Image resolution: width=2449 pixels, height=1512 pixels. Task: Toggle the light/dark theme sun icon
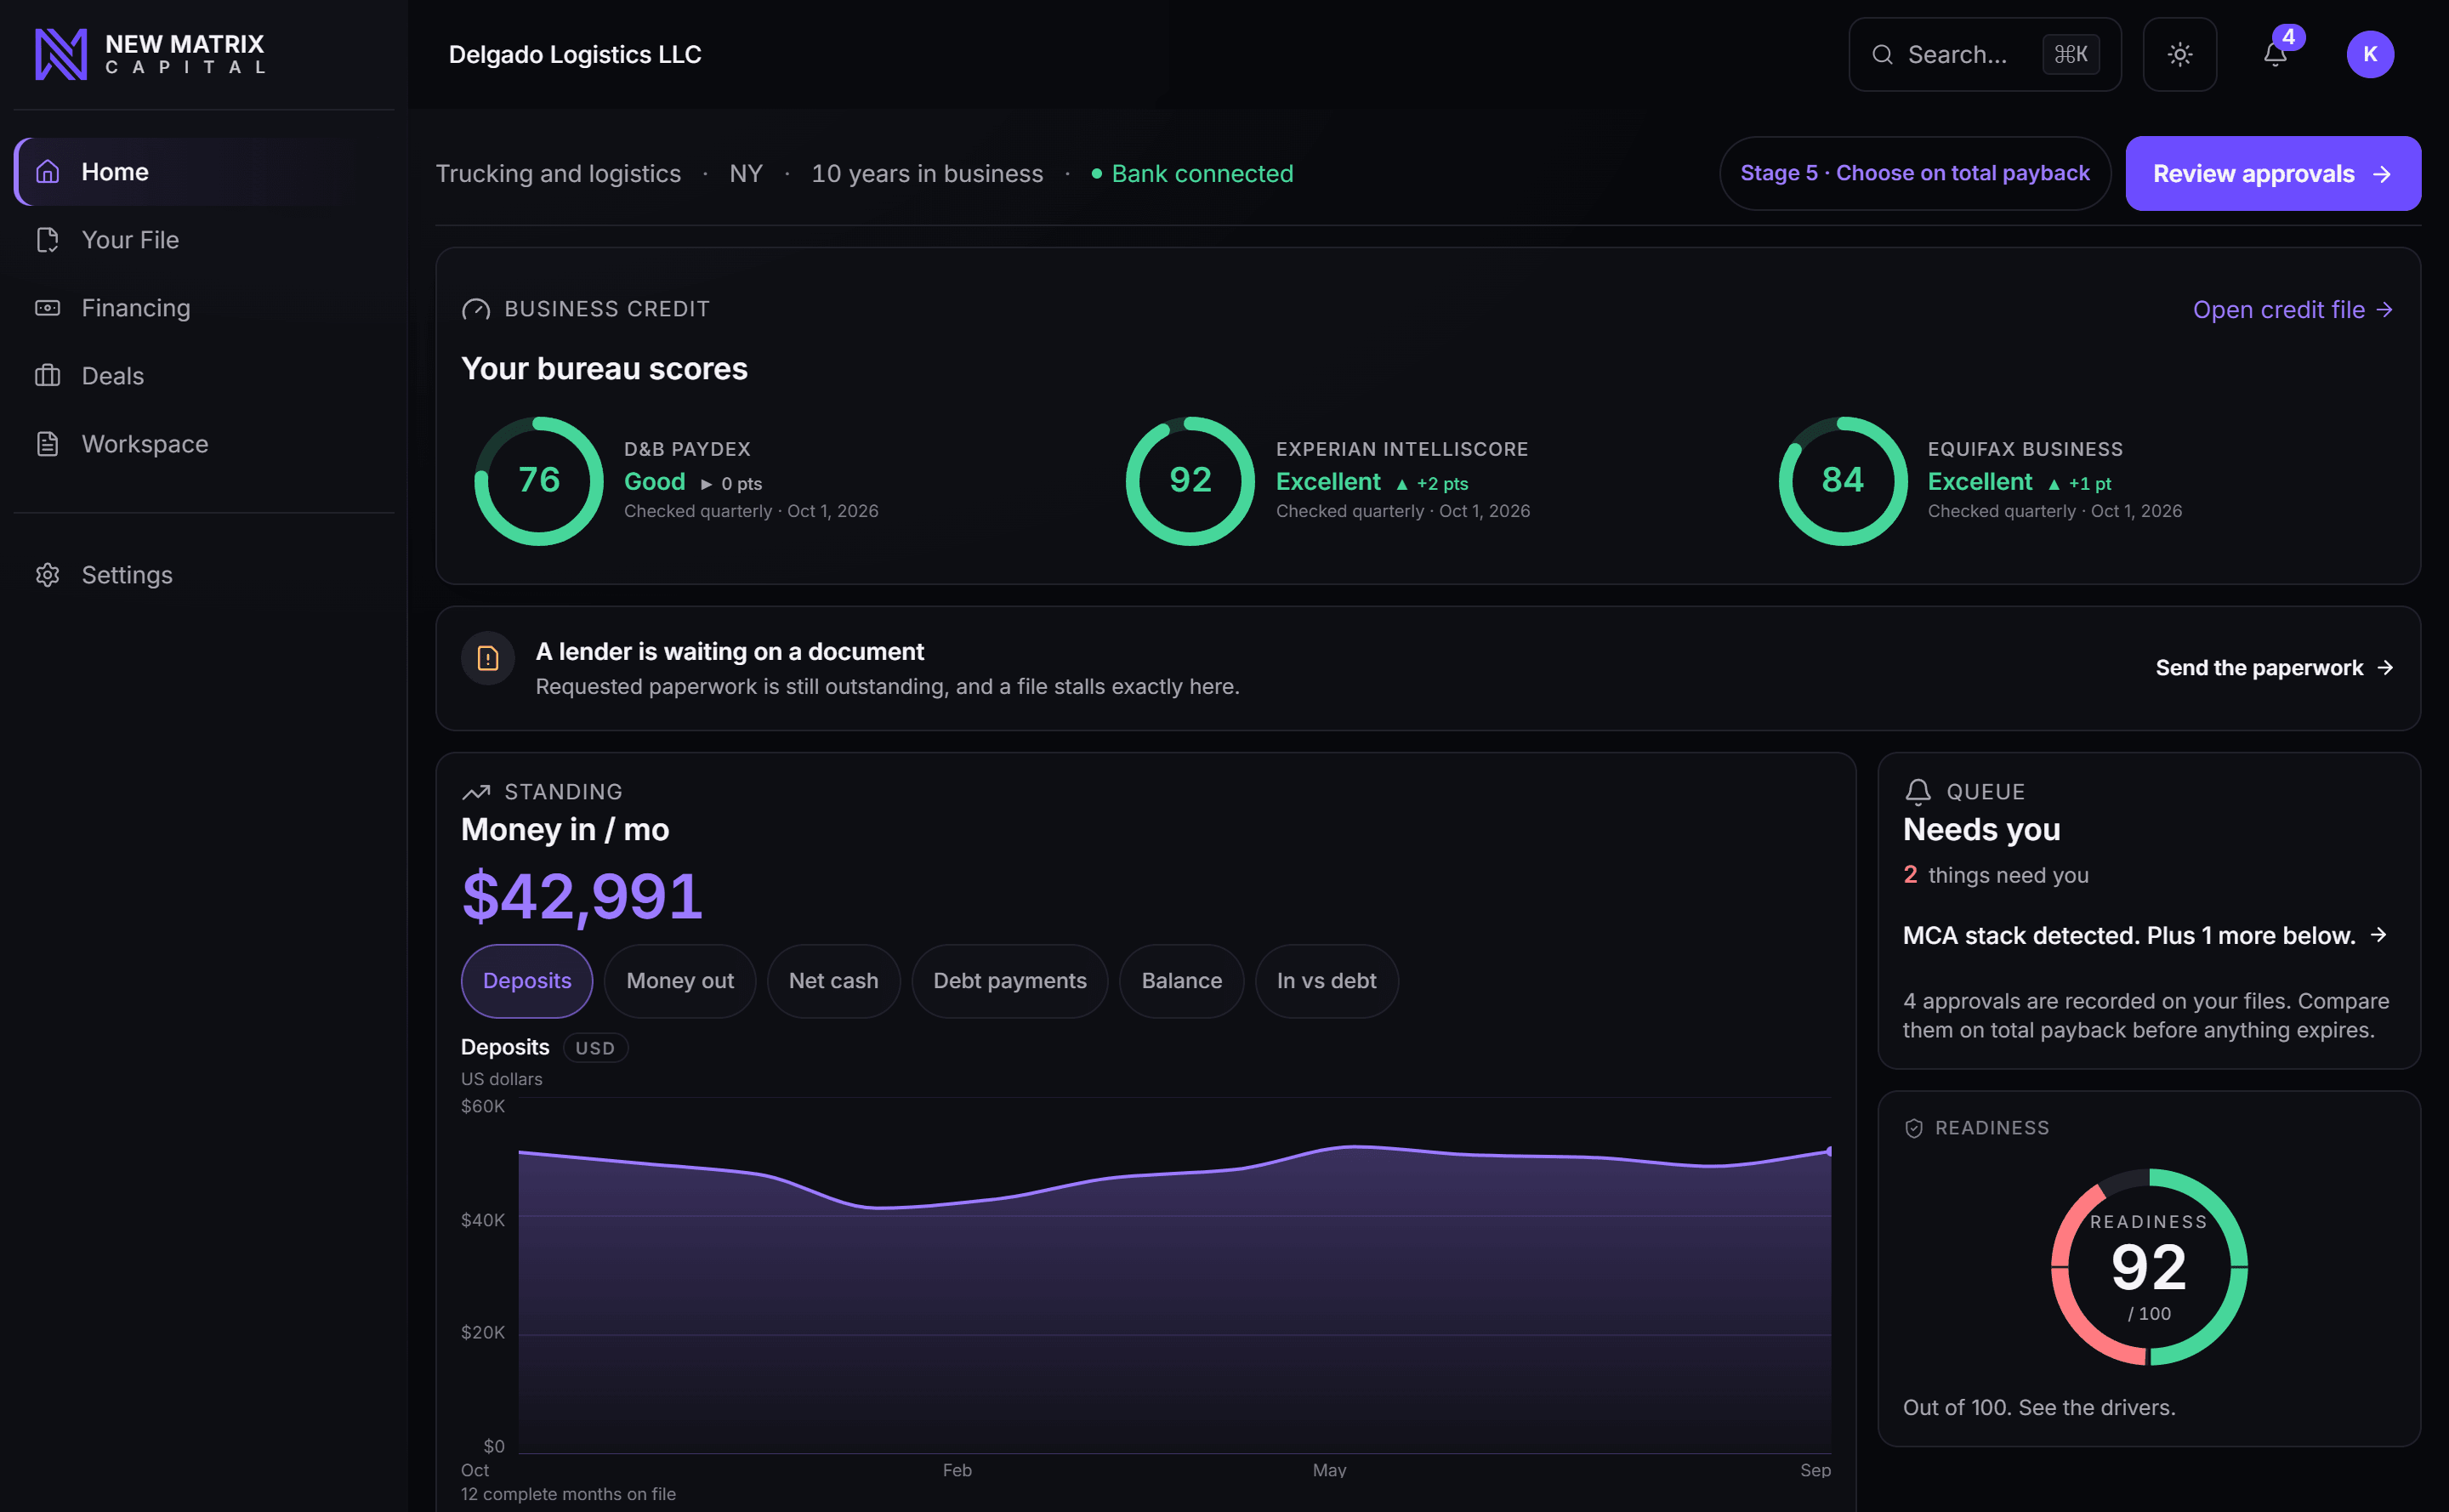(x=2179, y=54)
